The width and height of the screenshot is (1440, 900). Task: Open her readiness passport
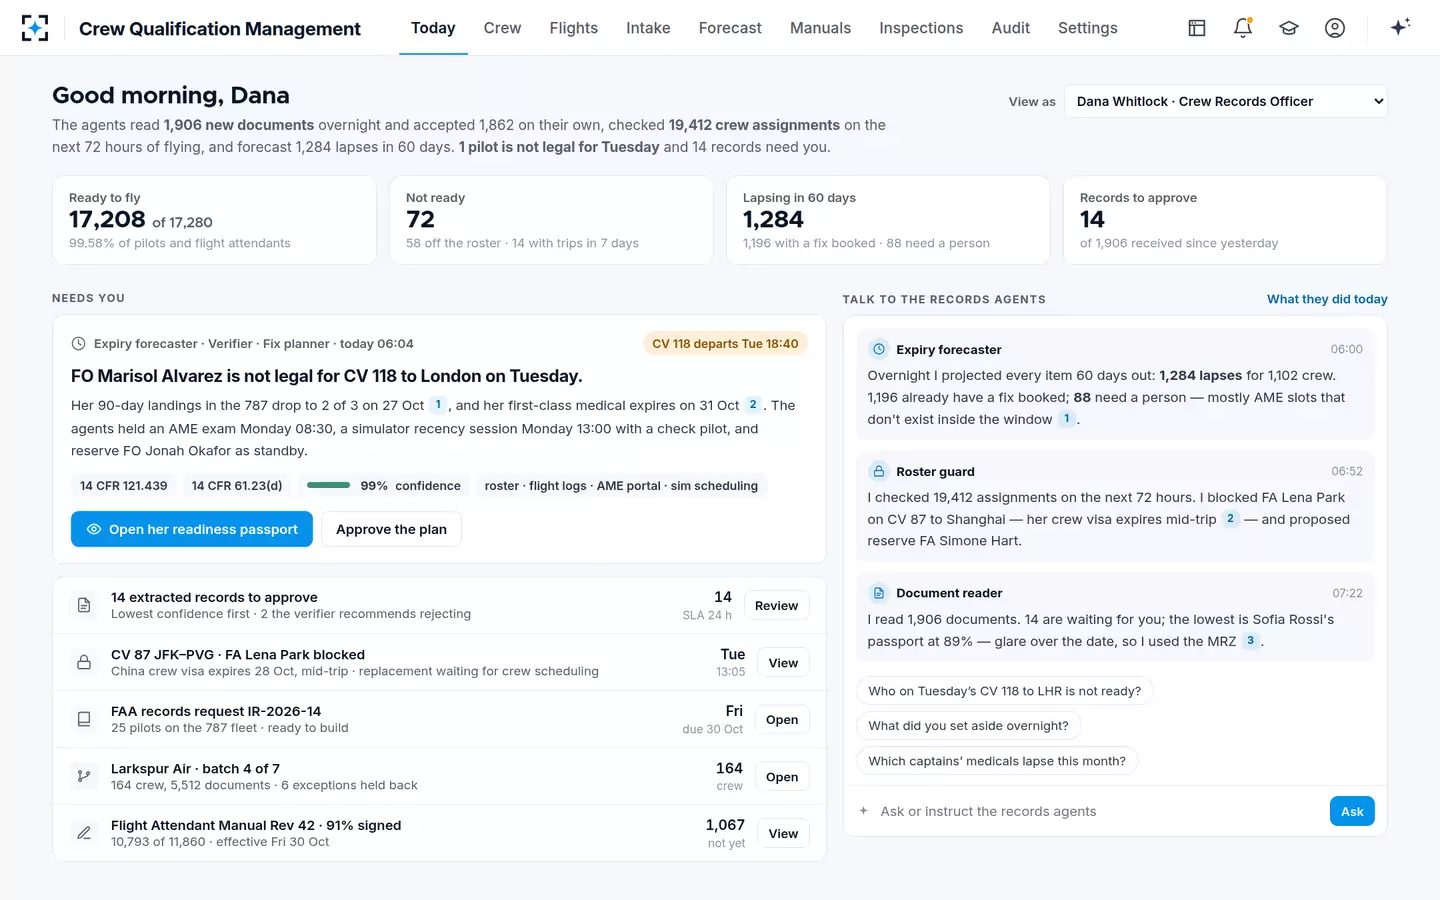[192, 529]
